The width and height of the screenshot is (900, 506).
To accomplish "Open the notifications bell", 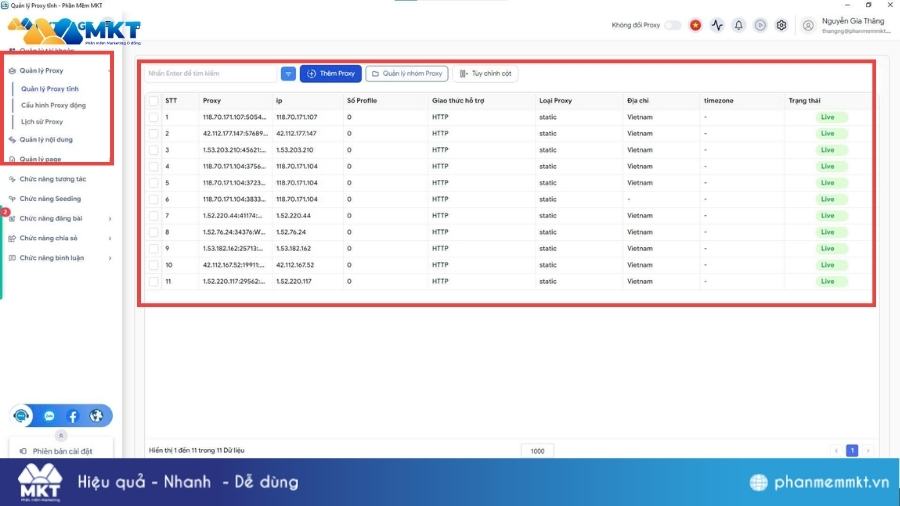I will [739, 25].
